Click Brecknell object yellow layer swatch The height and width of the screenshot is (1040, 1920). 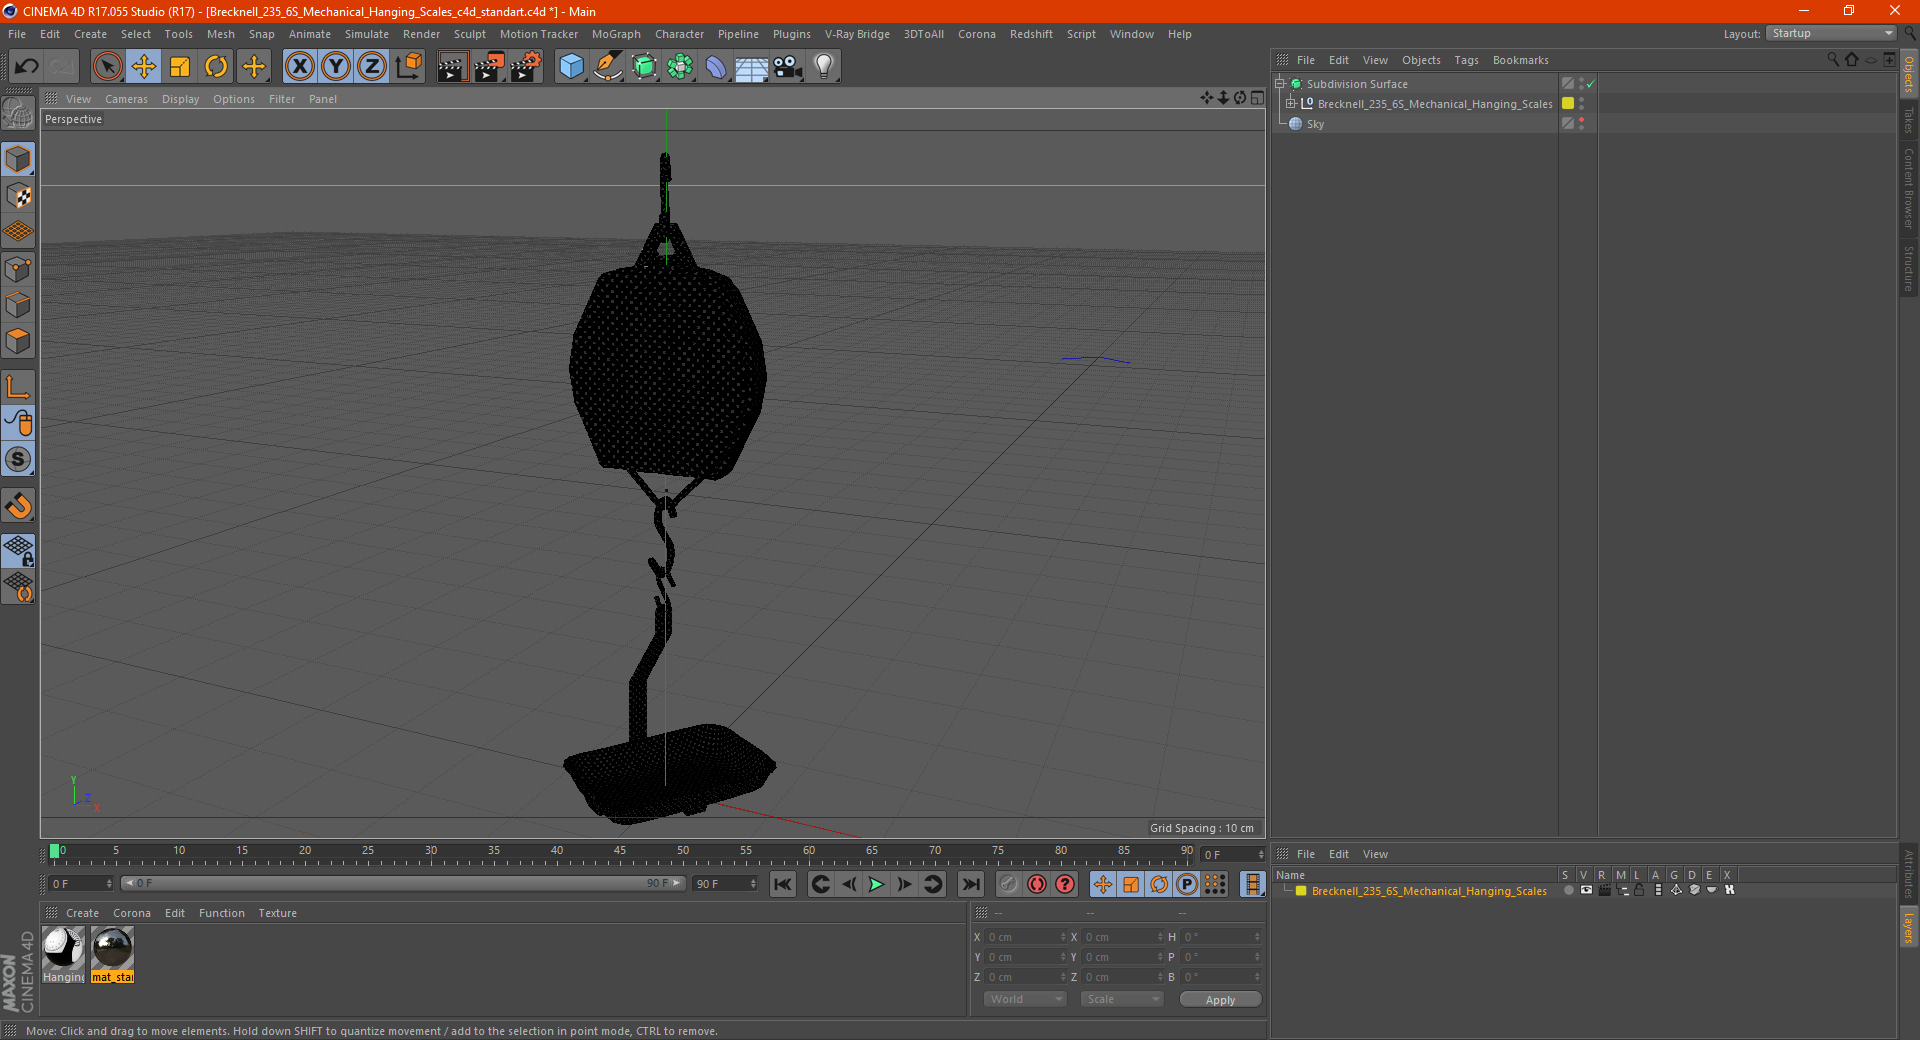pos(1568,103)
